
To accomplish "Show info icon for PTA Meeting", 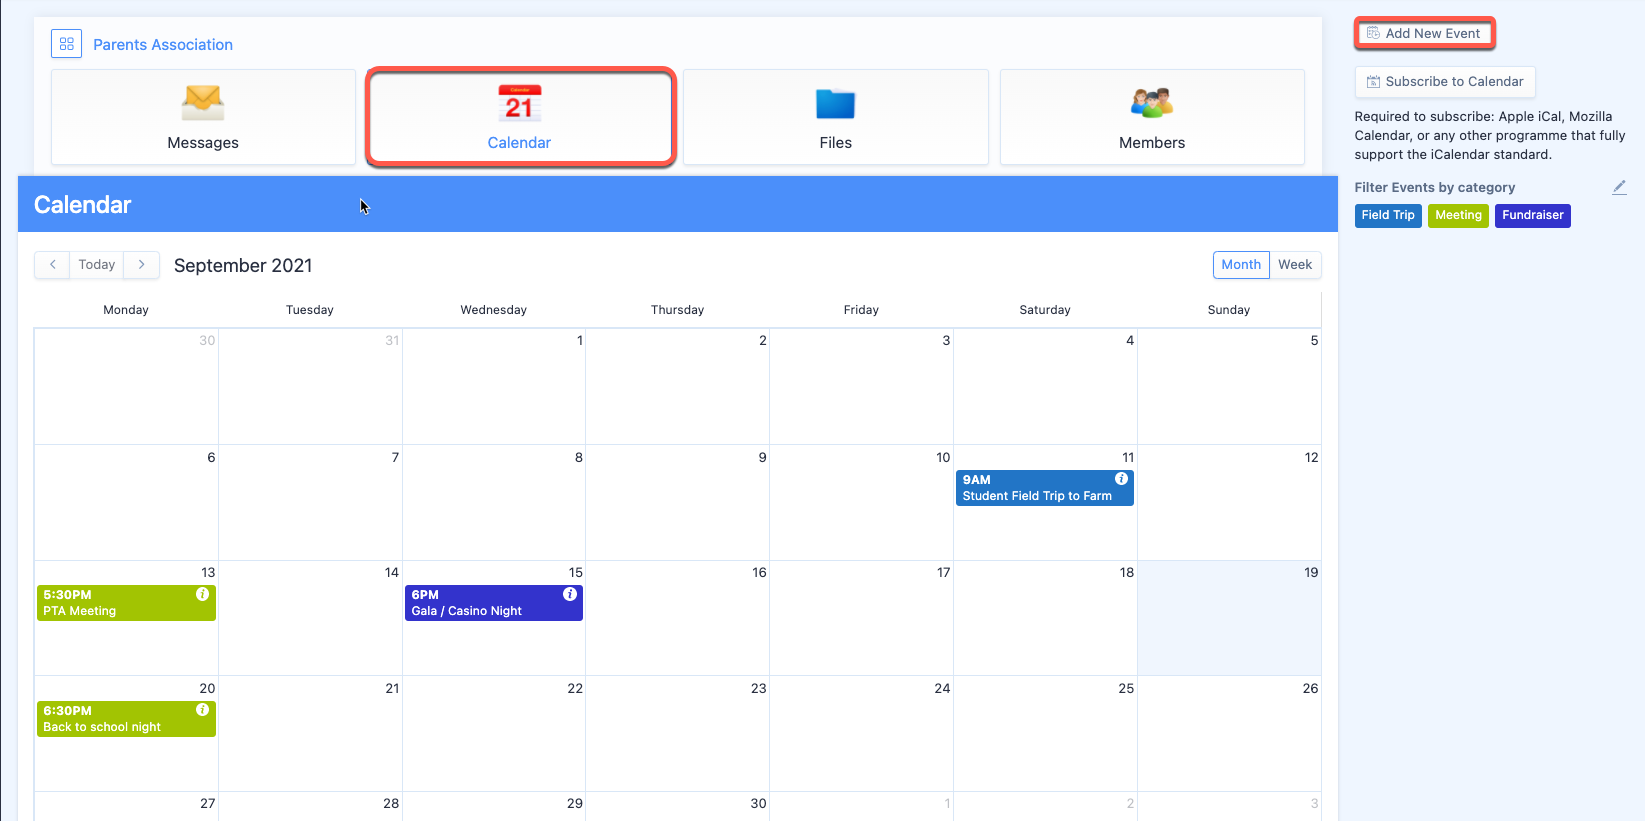I will click(x=202, y=594).
